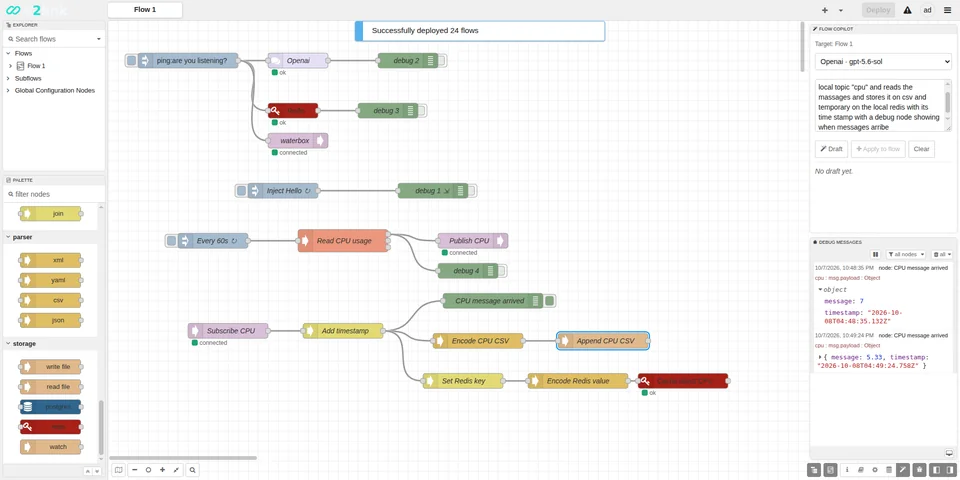Viewport: 960px width, 480px height.
Task: Add a new flow with plus icon
Action: pos(825,10)
